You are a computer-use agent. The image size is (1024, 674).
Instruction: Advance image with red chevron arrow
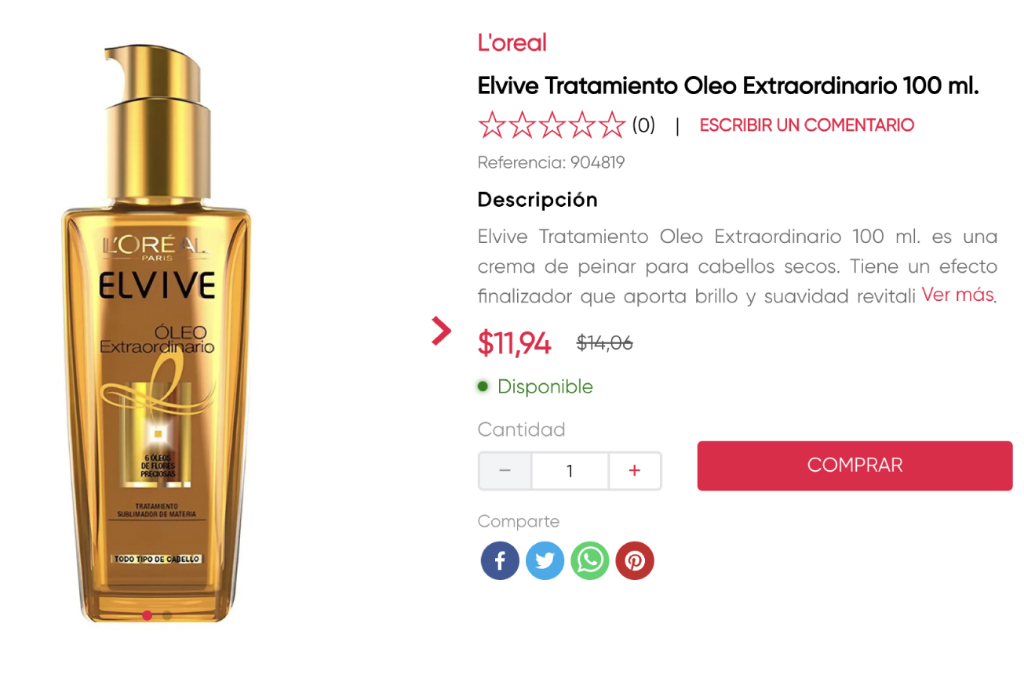(441, 330)
